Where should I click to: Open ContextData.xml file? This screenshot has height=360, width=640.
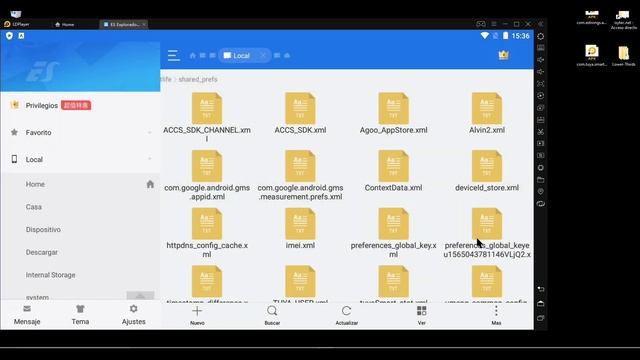point(393,171)
